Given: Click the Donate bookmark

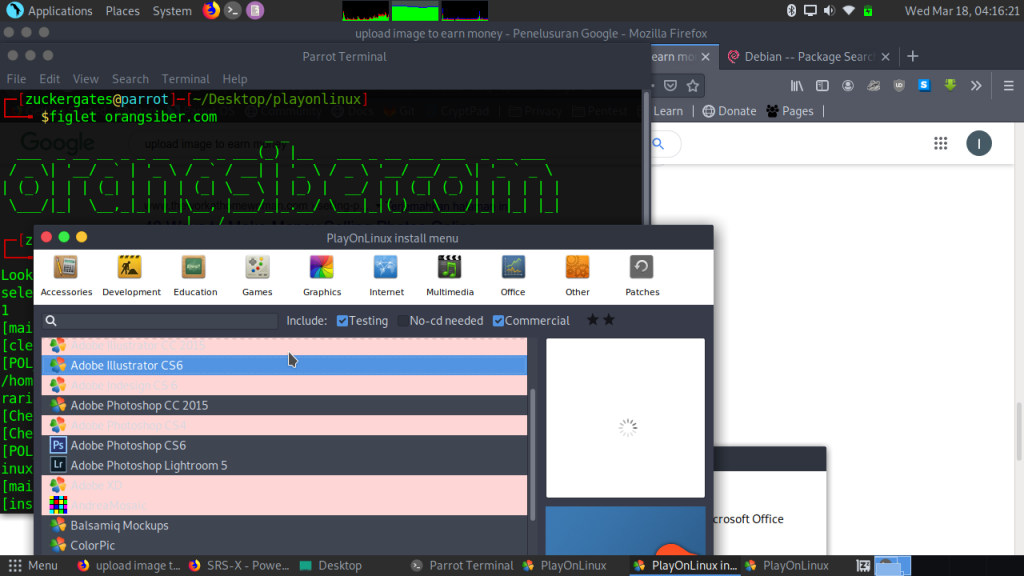Looking at the screenshot, I should 729,111.
